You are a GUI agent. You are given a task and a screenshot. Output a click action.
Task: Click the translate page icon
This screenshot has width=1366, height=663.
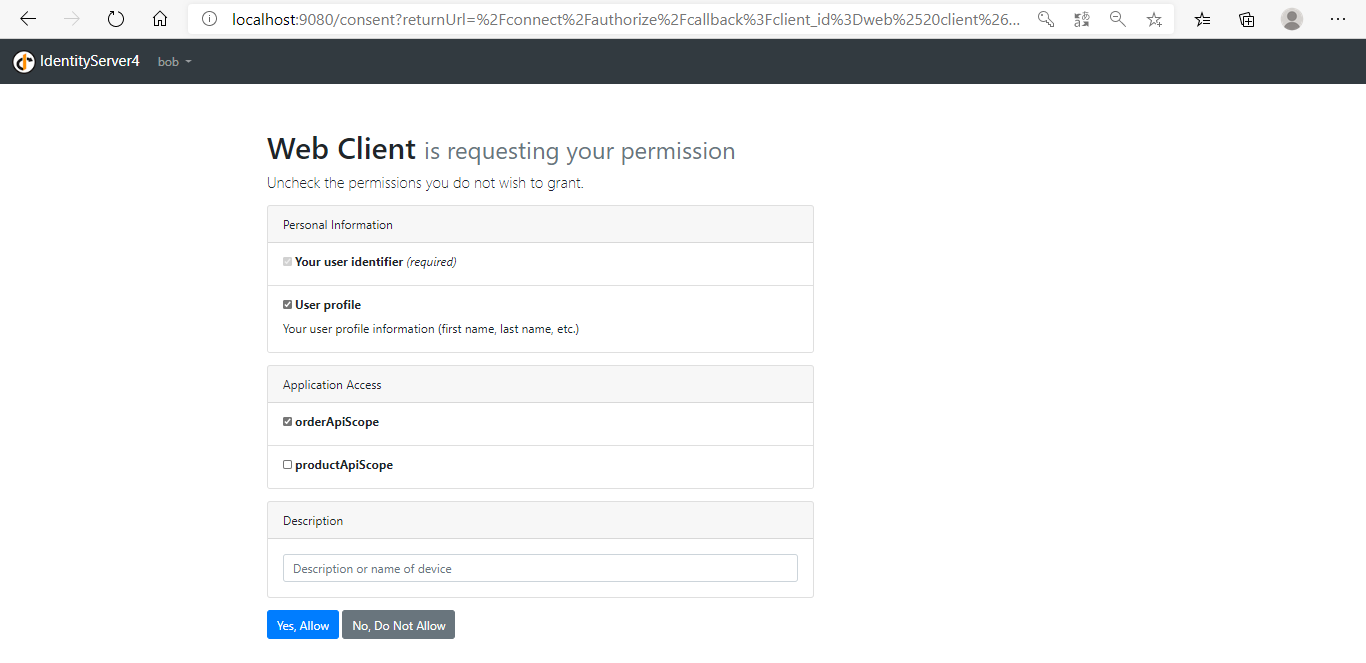[1082, 19]
